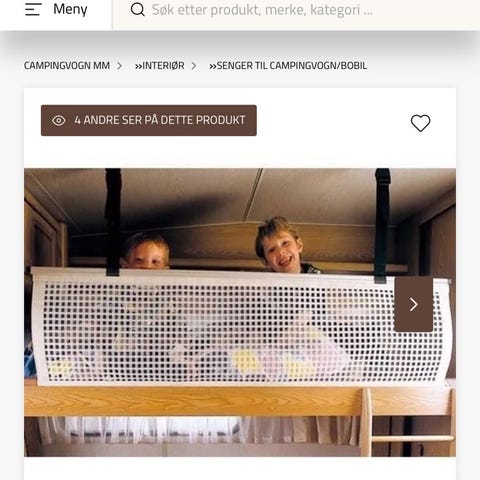This screenshot has width=480, height=480.
Task: Click the left black strap in photo
Action: tap(113, 222)
